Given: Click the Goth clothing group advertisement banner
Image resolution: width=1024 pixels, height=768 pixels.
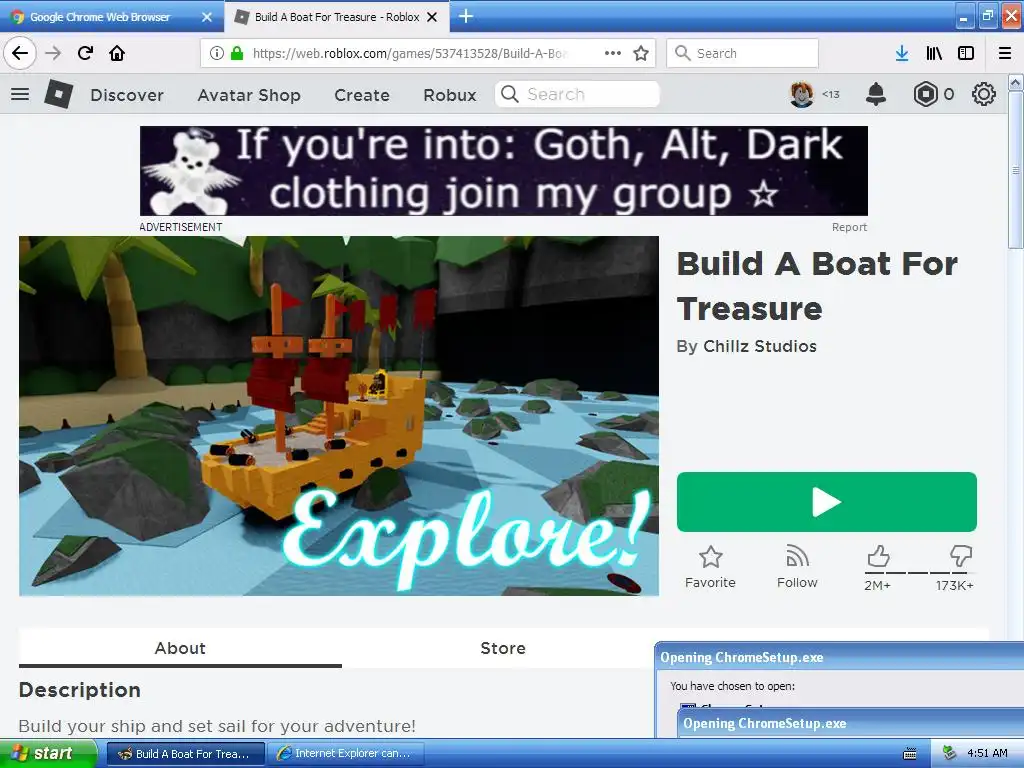Looking at the screenshot, I should click(x=504, y=171).
